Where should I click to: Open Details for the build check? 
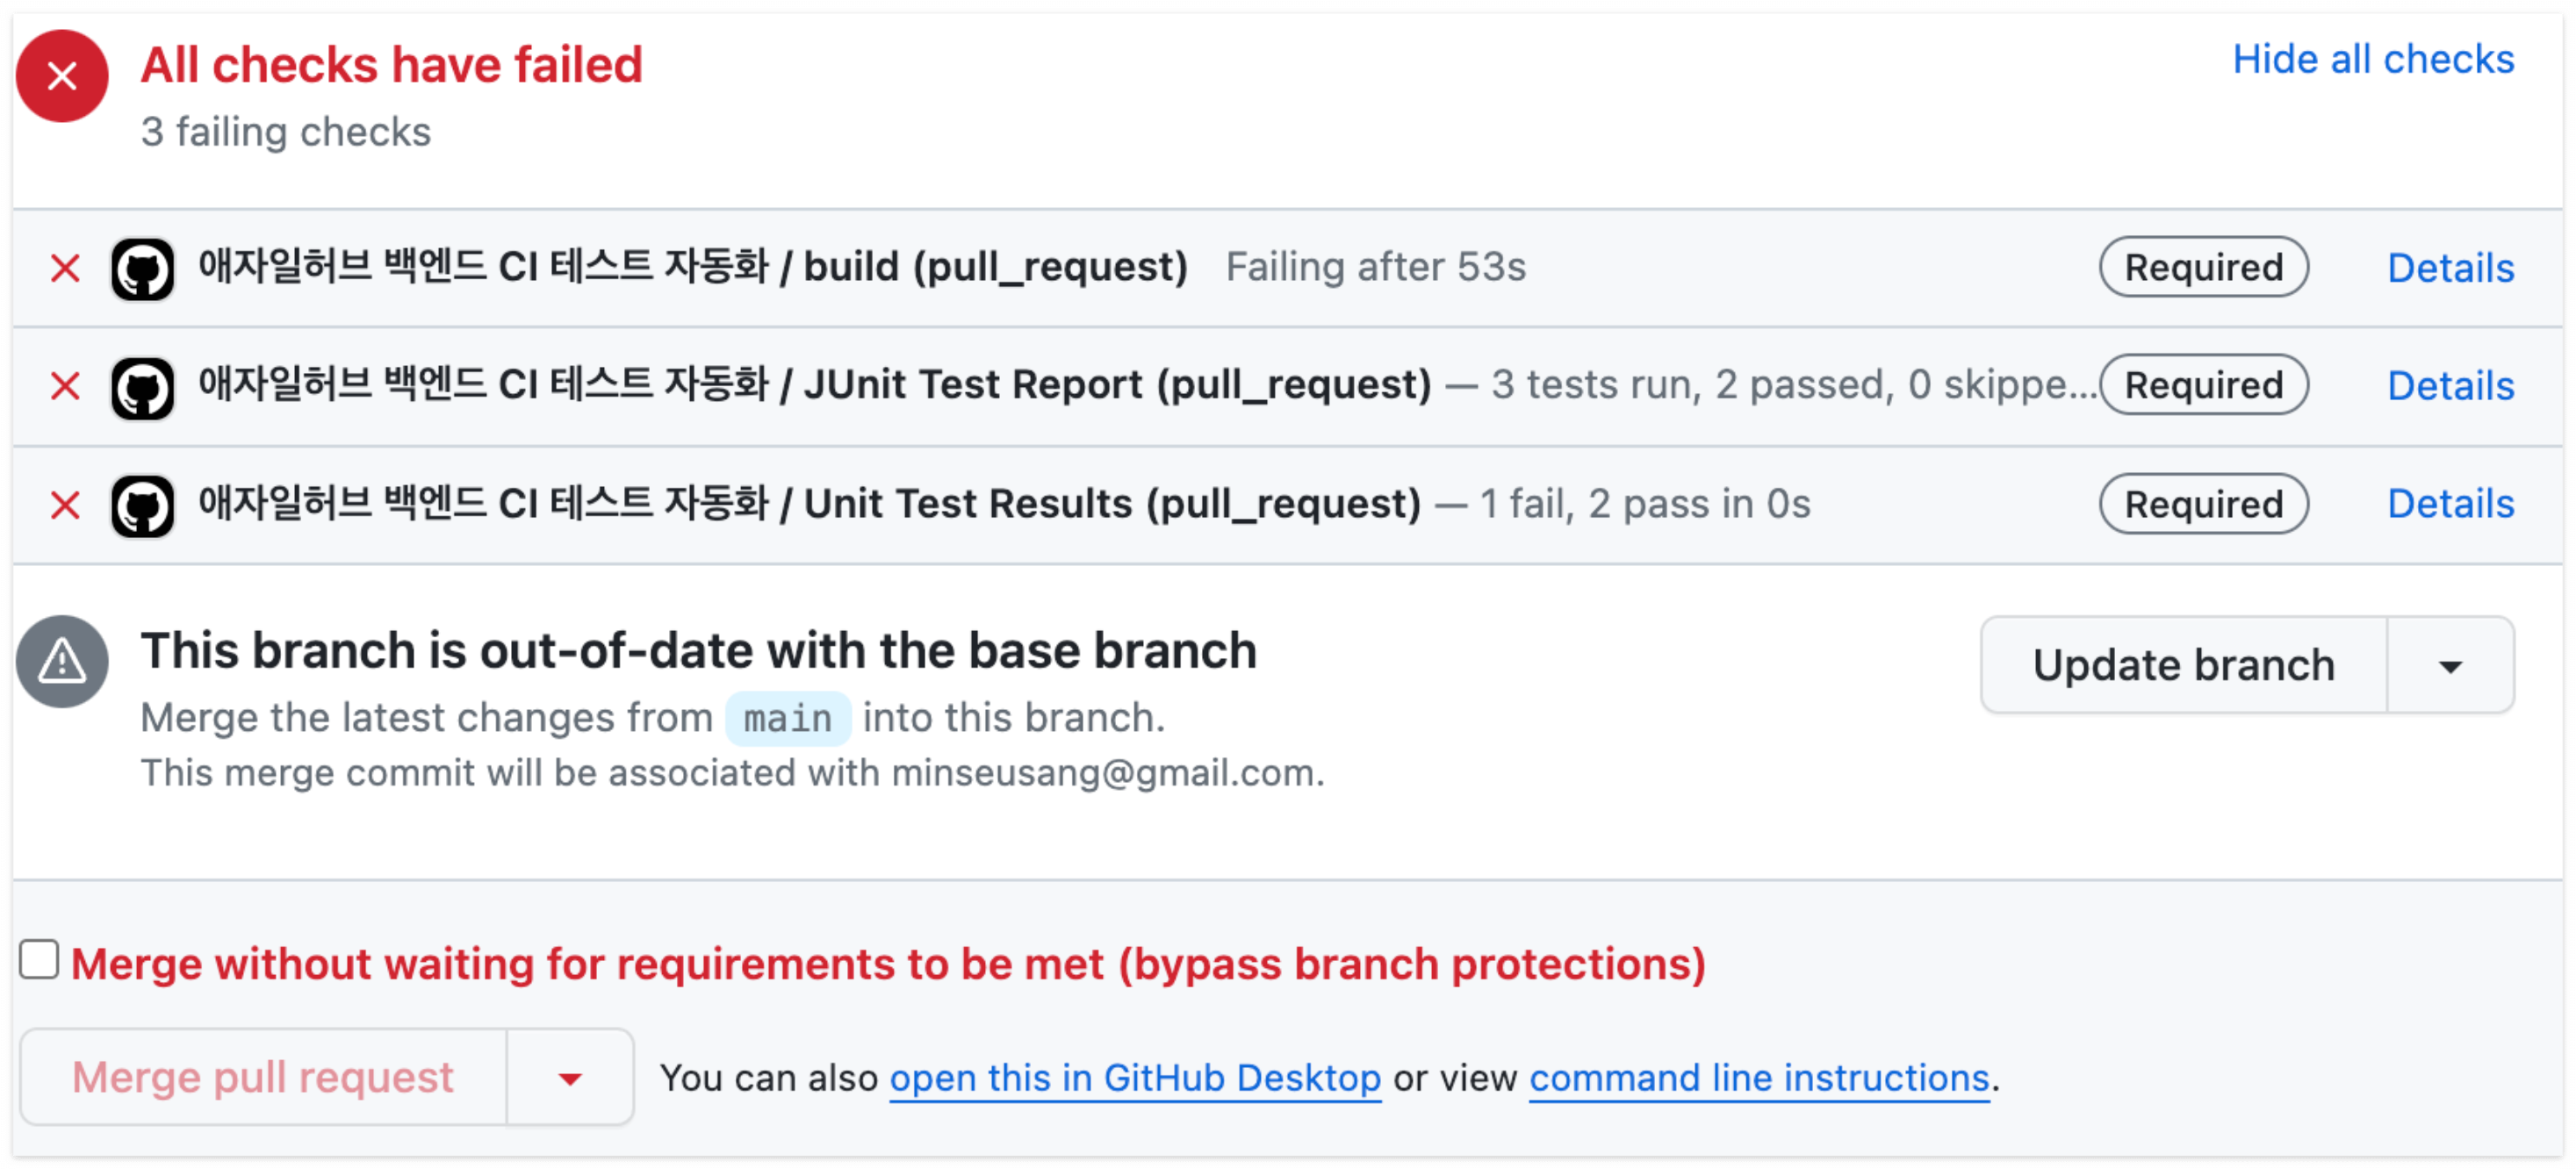pyautogui.click(x=2450, y=268)
